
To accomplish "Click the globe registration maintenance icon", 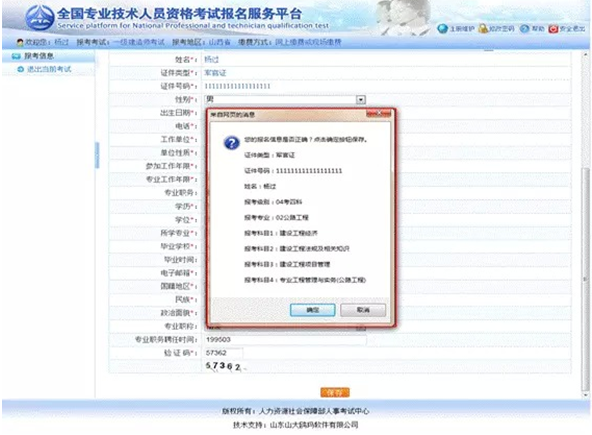I will 442,29.
